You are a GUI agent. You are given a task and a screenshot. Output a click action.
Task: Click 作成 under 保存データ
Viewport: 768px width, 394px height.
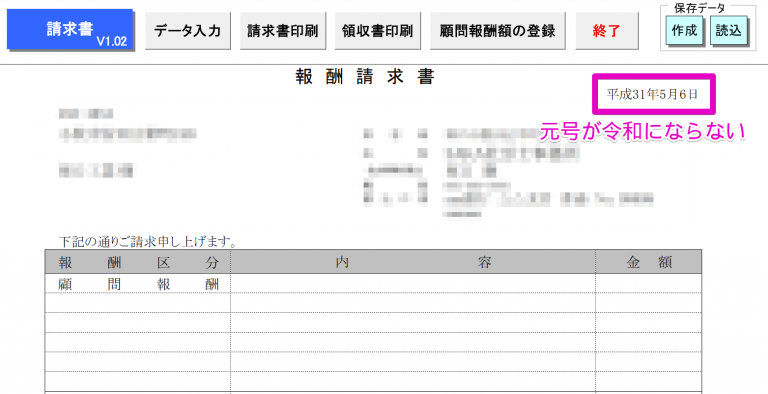[684, 31]
